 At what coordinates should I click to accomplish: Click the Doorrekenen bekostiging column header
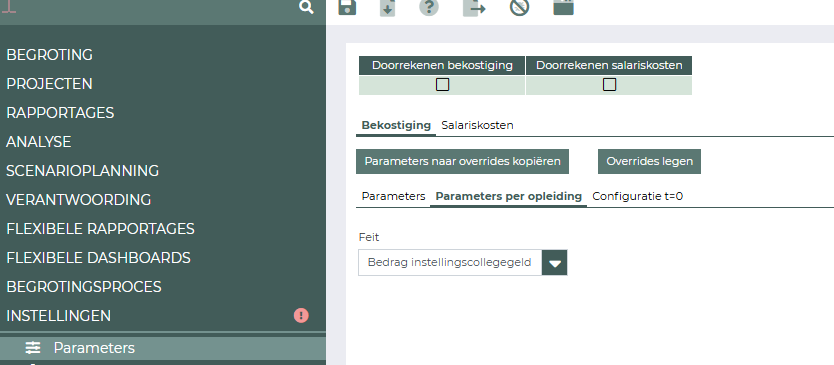pos(443,65)
